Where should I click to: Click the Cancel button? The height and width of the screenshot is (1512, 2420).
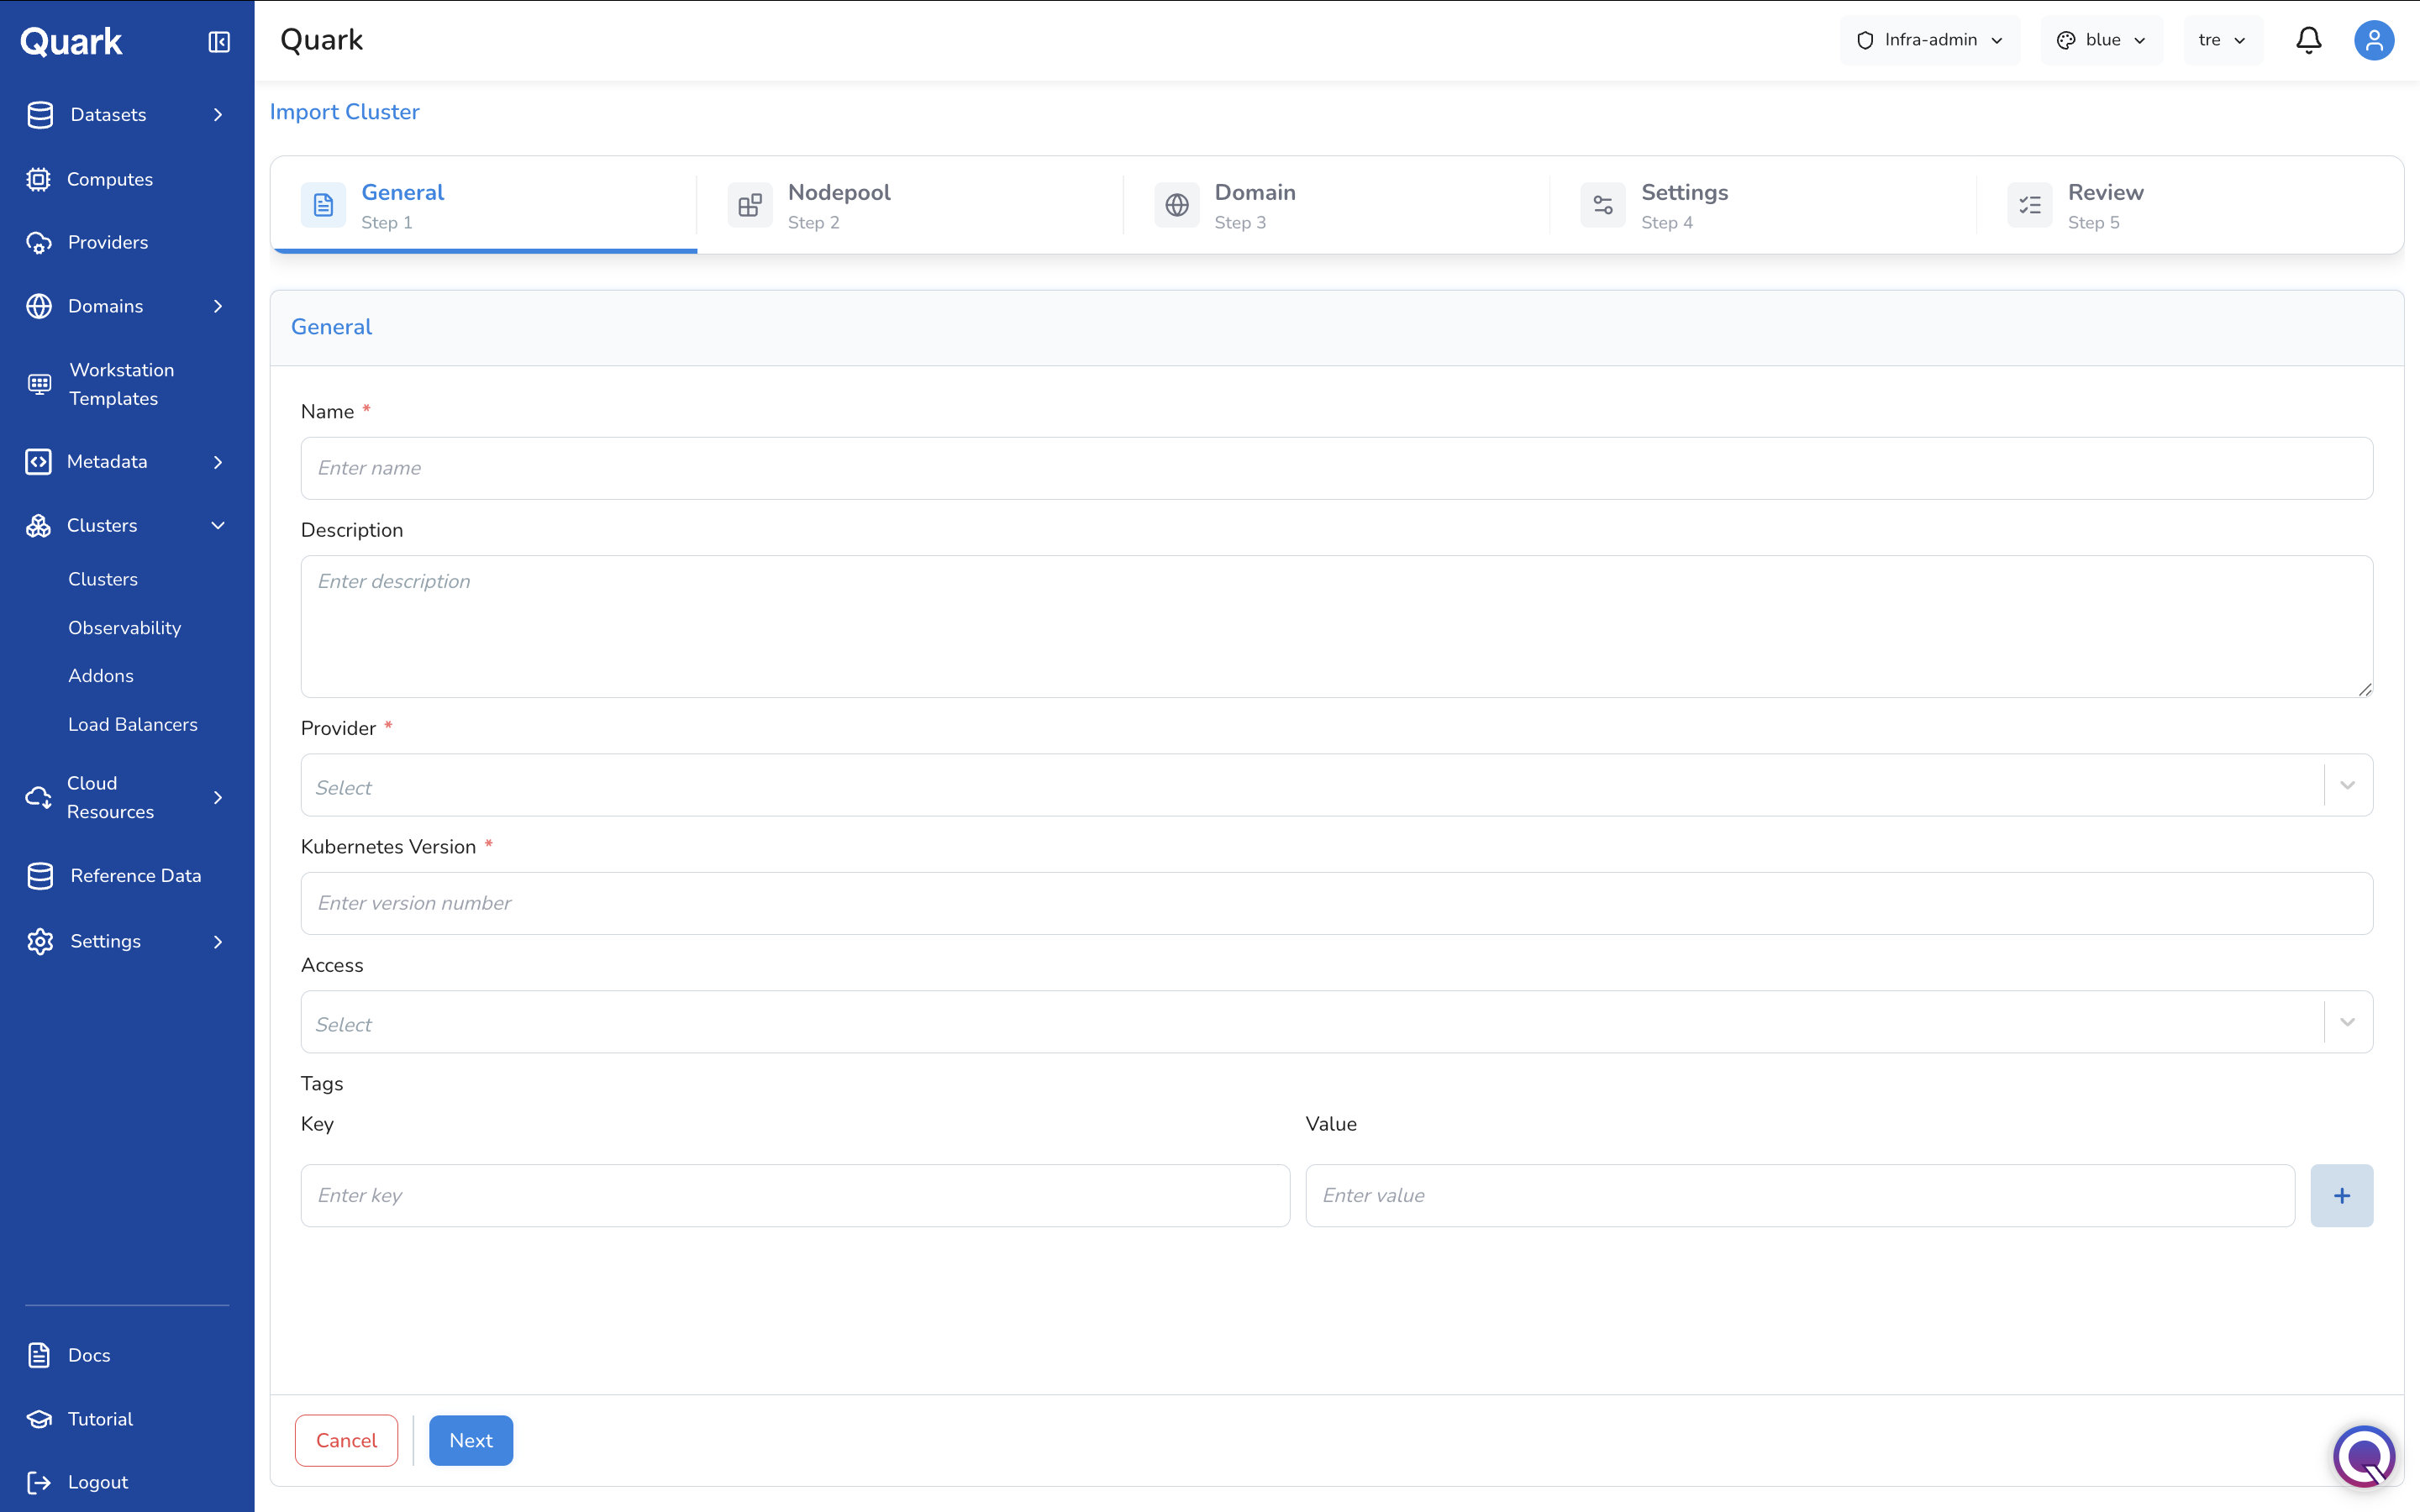(x=346, y=1441)
